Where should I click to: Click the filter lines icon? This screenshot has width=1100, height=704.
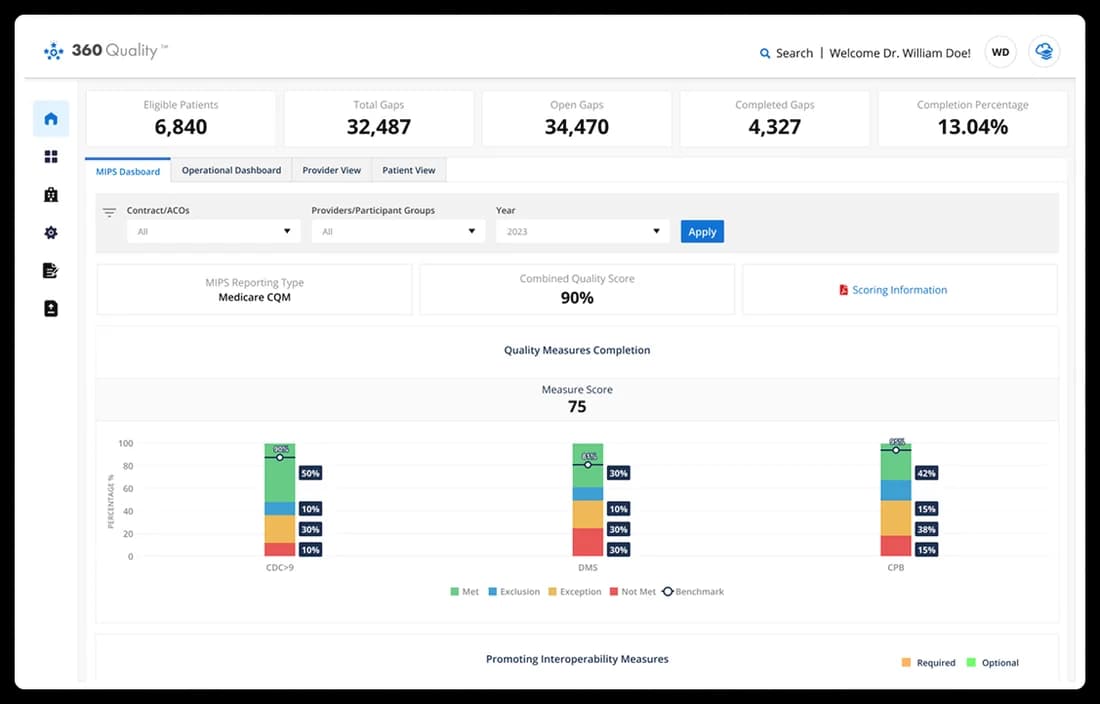(x=109, y=212)
